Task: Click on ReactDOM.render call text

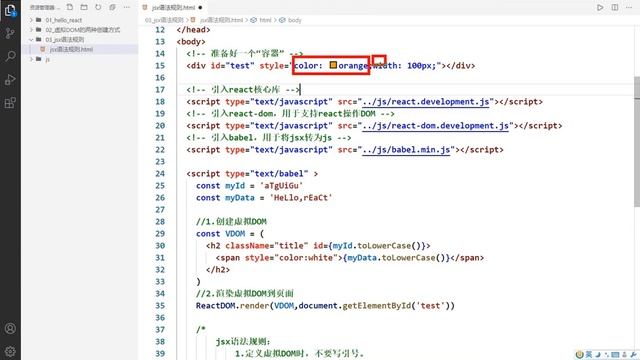Action: point(233,306)
